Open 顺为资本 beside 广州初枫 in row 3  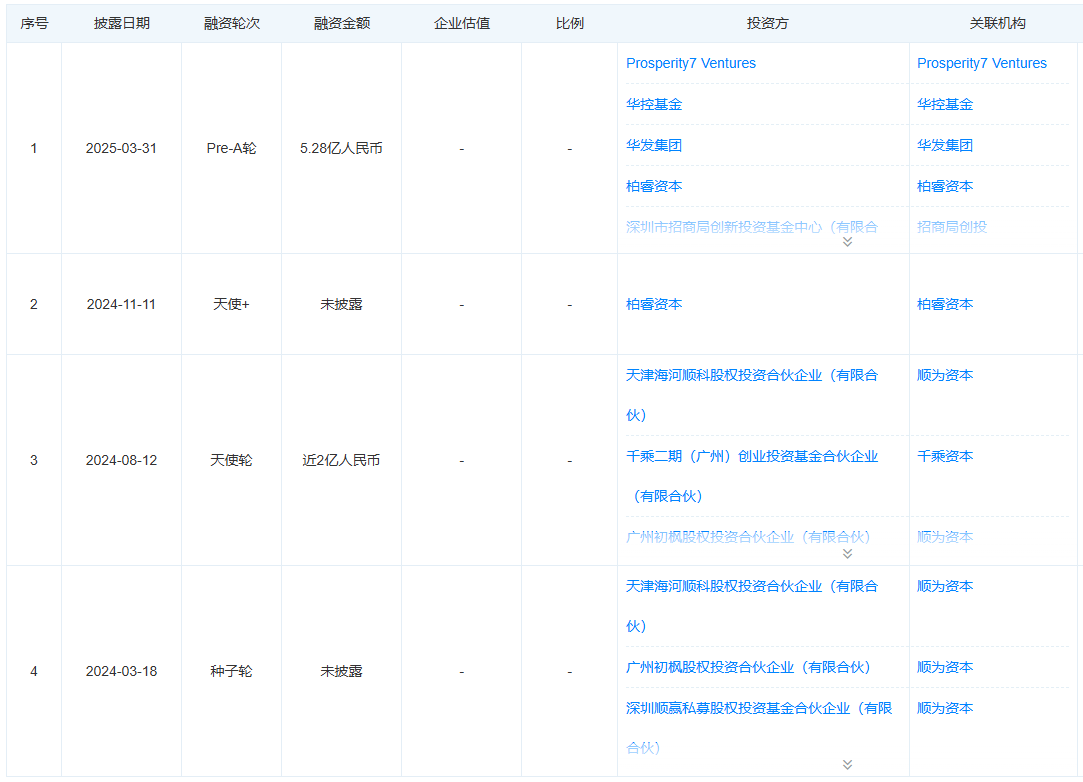[x=945, y=537]
